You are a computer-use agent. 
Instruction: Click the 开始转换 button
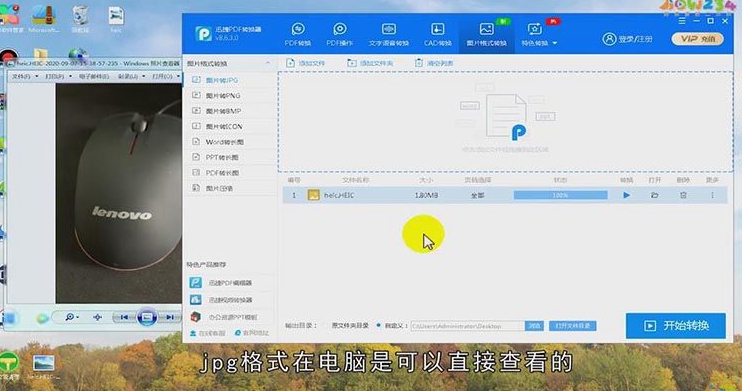[676, 326]
